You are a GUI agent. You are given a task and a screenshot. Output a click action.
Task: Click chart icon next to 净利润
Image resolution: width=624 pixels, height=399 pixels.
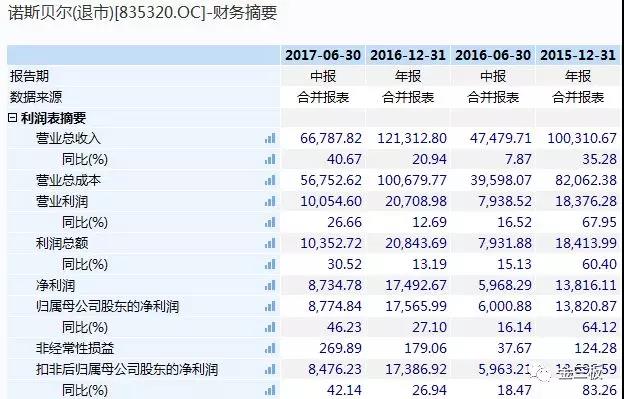pos(270,285)
